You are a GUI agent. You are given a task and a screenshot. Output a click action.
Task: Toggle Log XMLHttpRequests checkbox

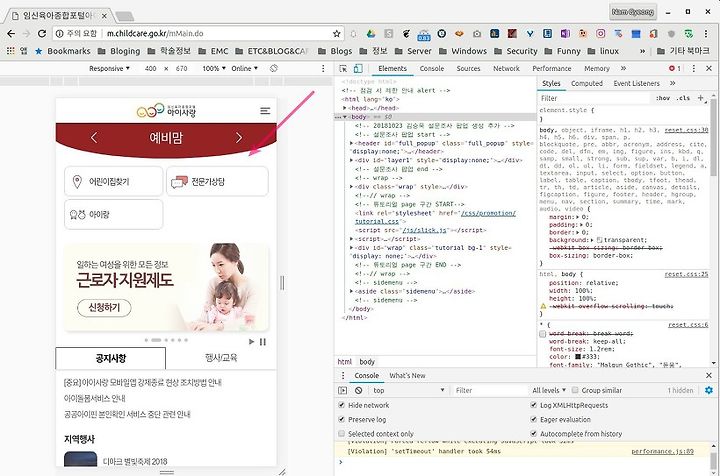[533, 405]
